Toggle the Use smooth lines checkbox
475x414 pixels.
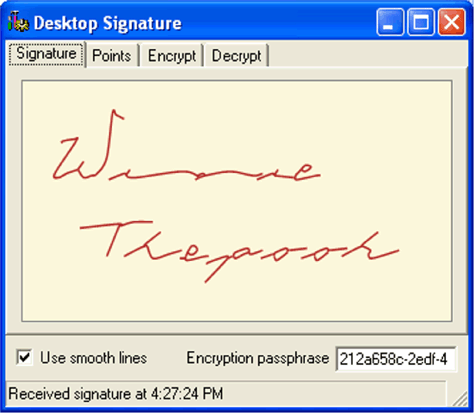(x=24, y=358)
